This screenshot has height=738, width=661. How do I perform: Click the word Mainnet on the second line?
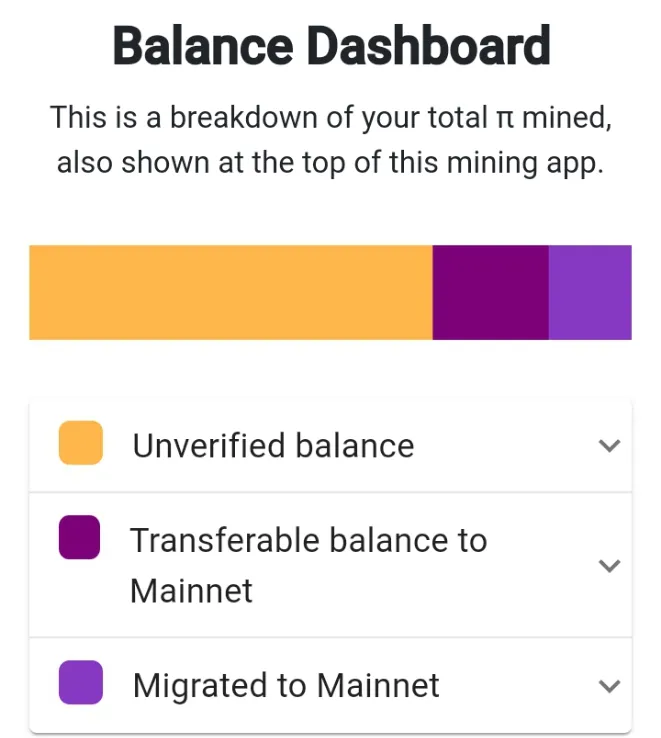pos(191,591)
